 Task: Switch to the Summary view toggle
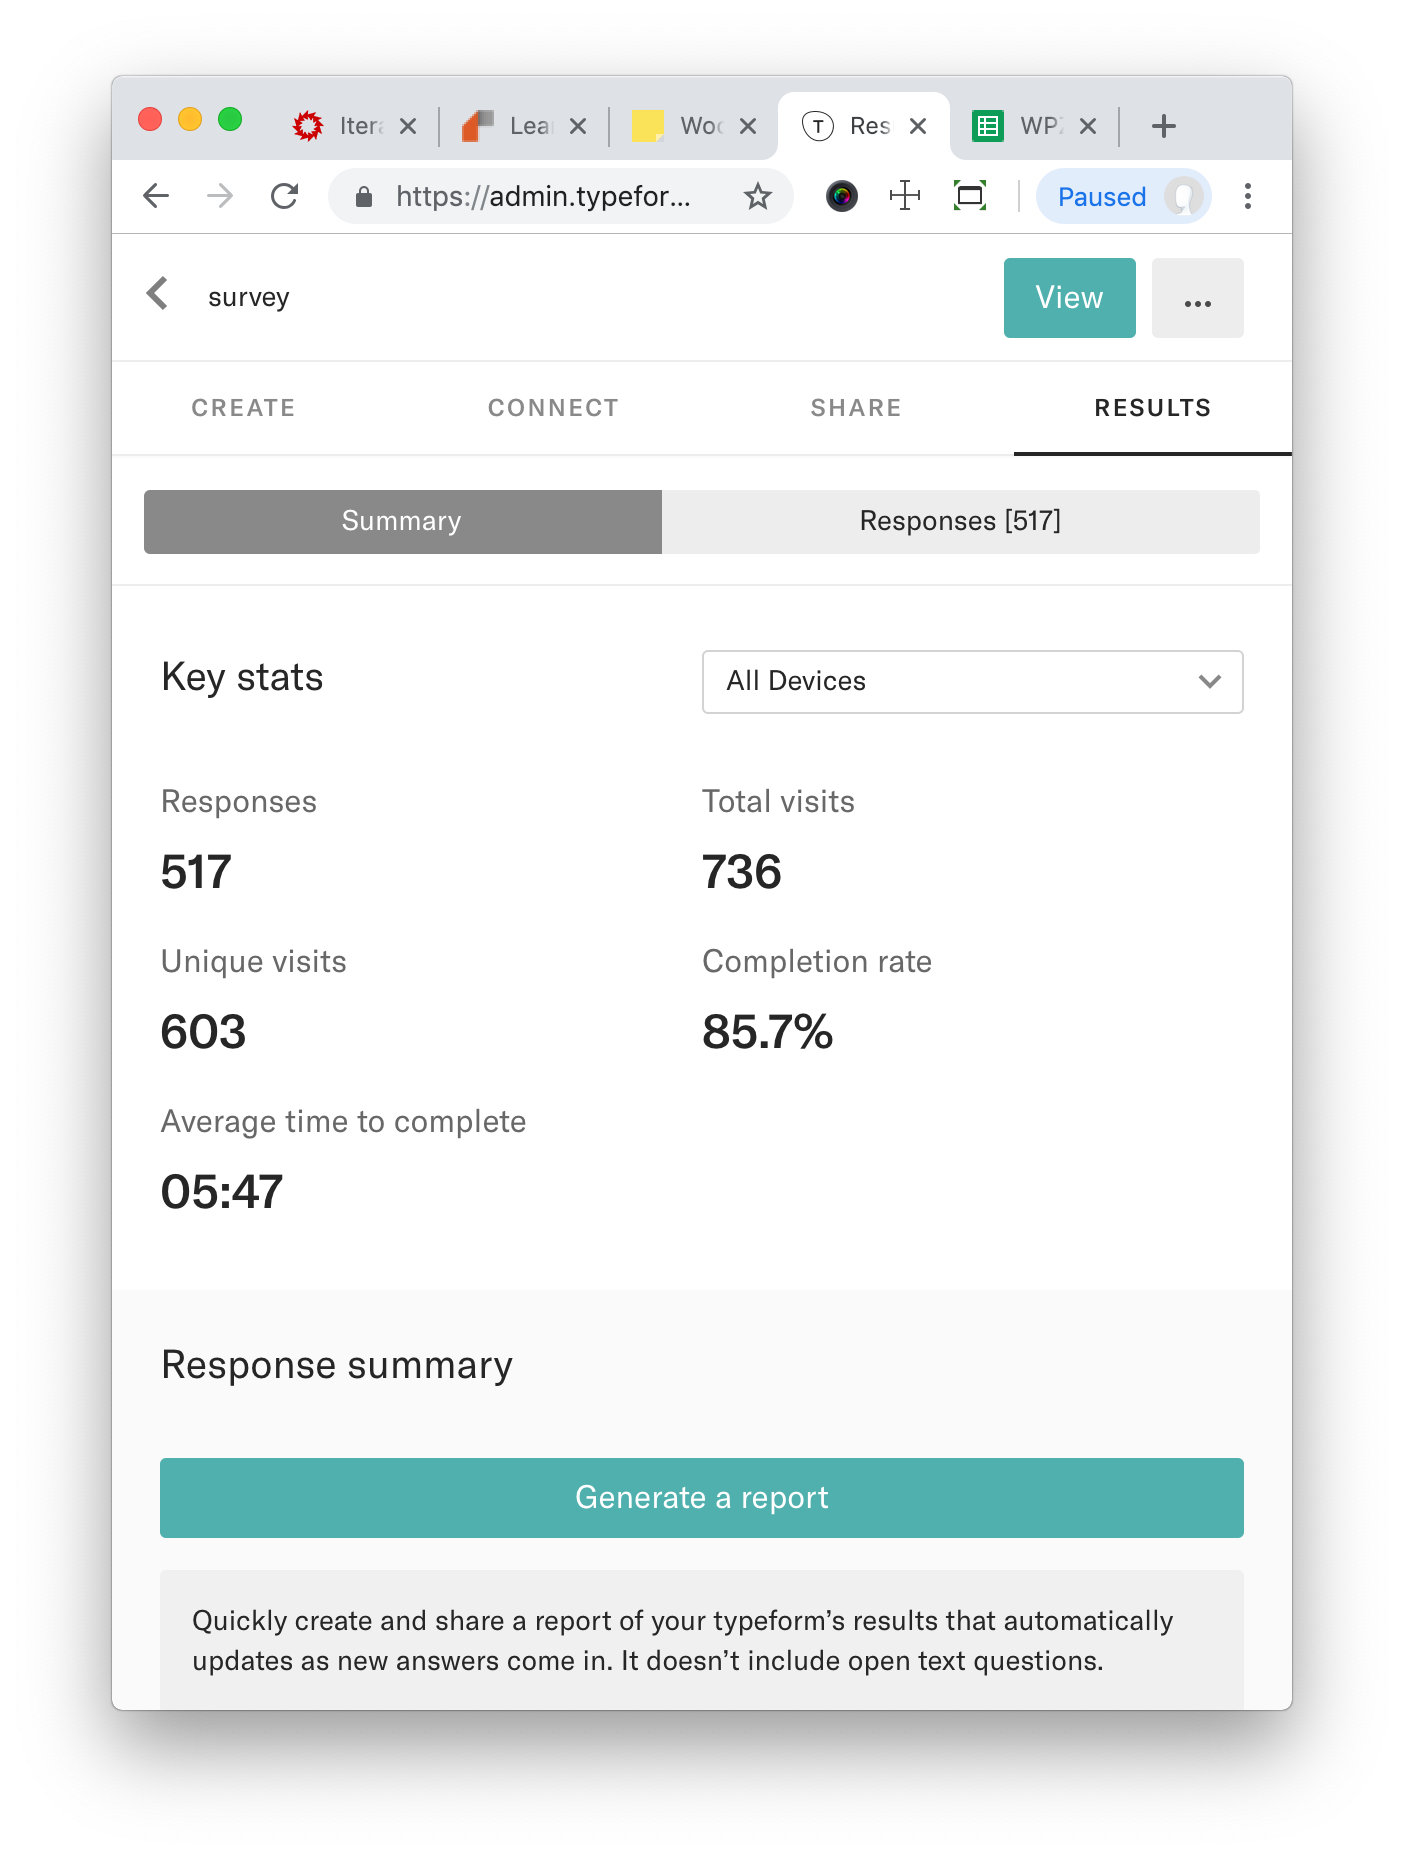tap(402, 522)
